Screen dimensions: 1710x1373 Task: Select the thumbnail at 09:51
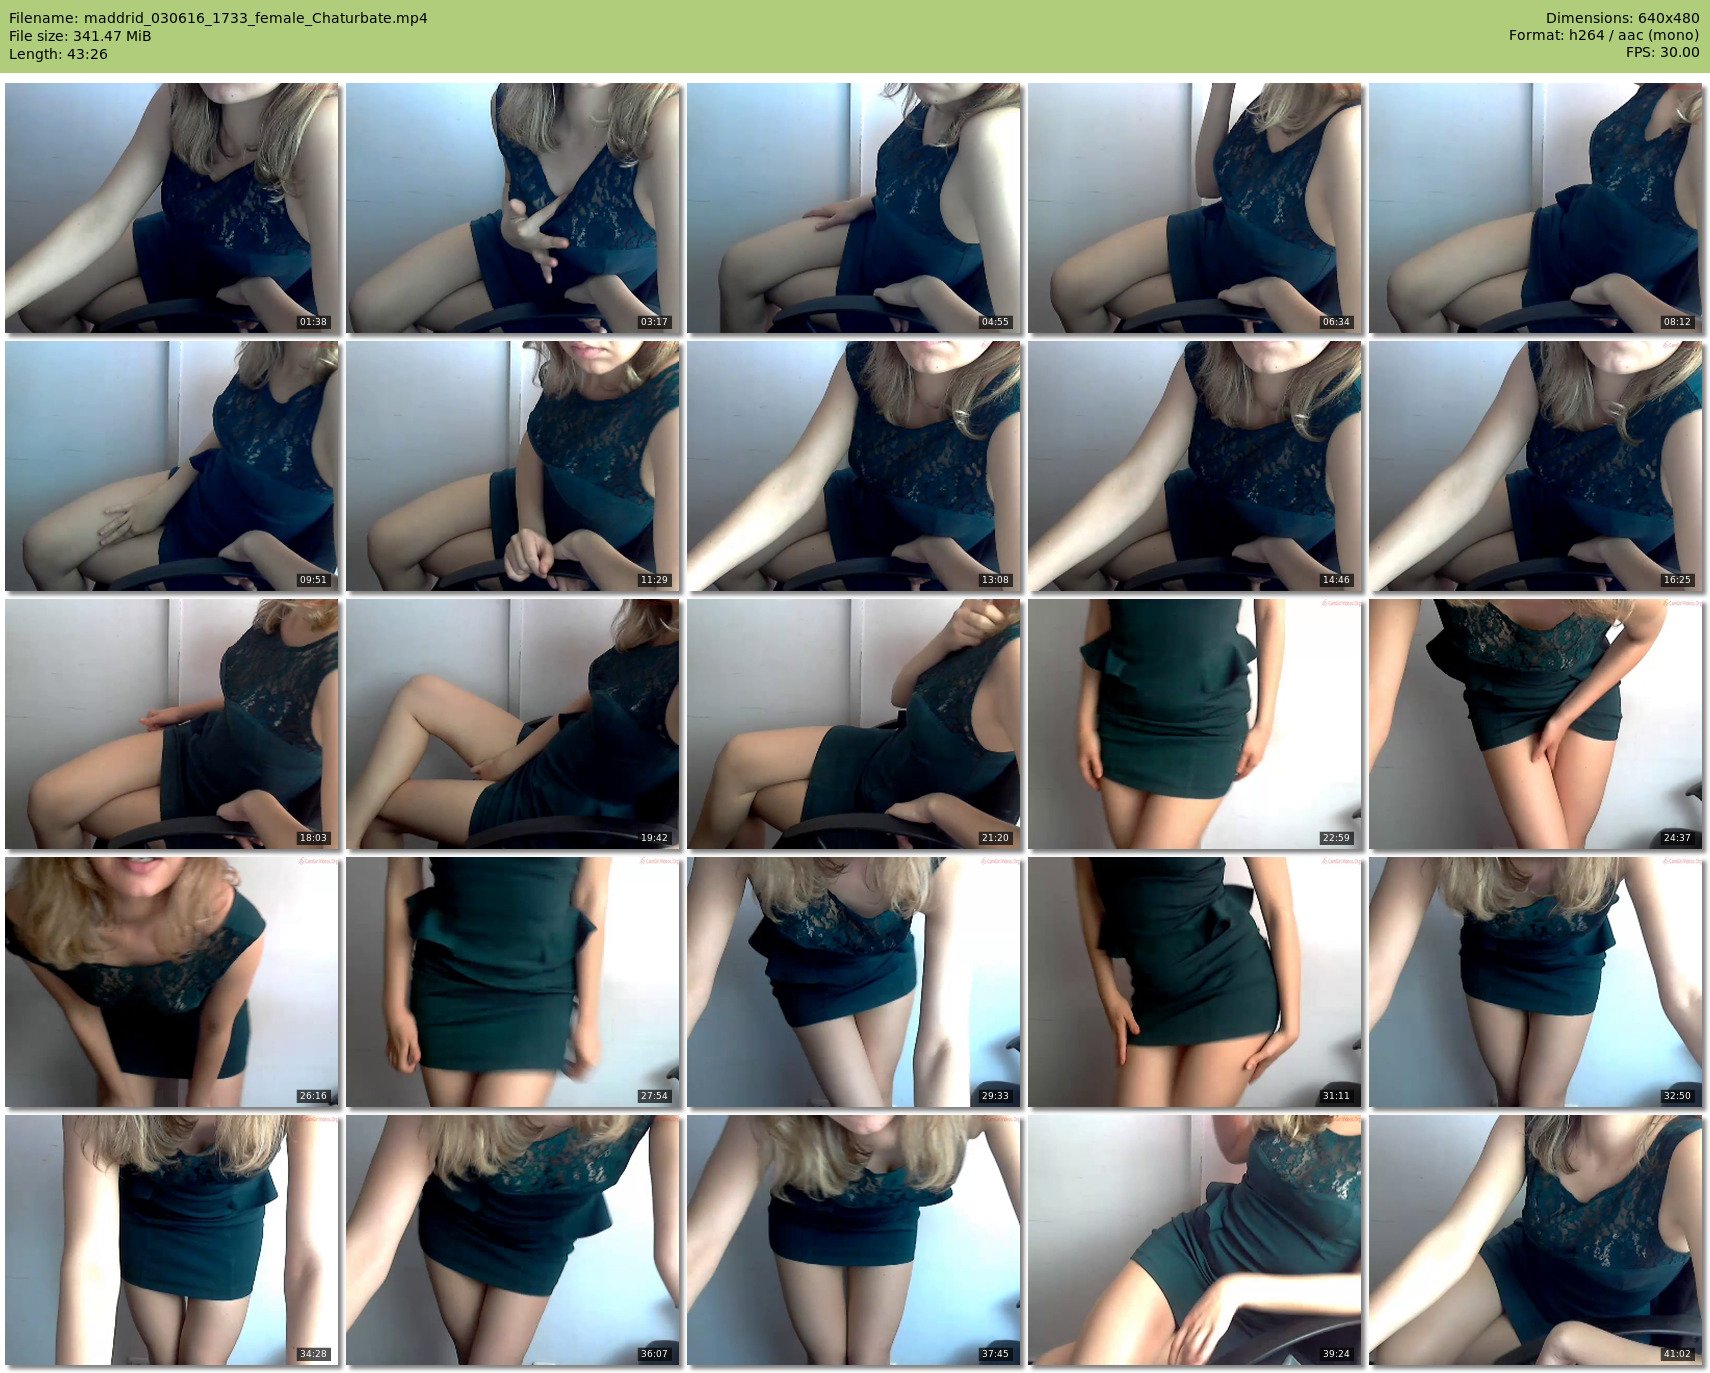click(x=172, y=466)
